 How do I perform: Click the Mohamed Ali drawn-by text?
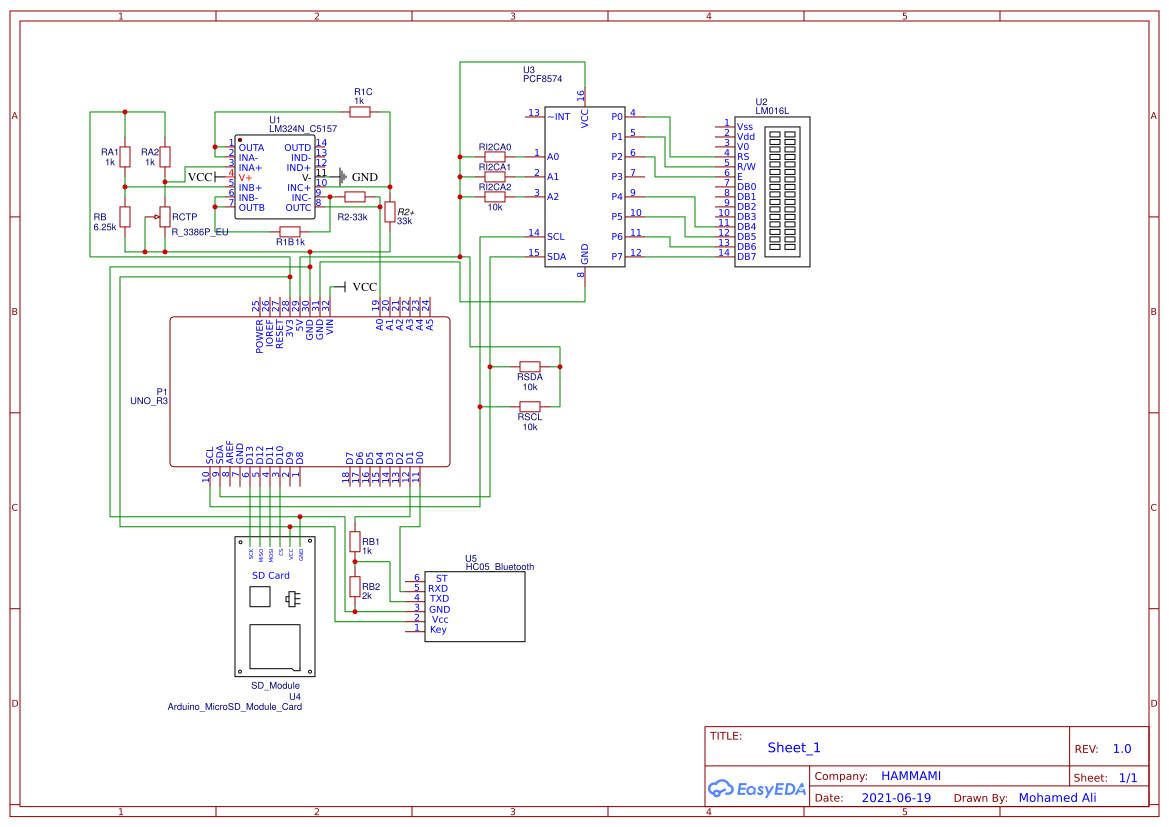[1058, 797]
